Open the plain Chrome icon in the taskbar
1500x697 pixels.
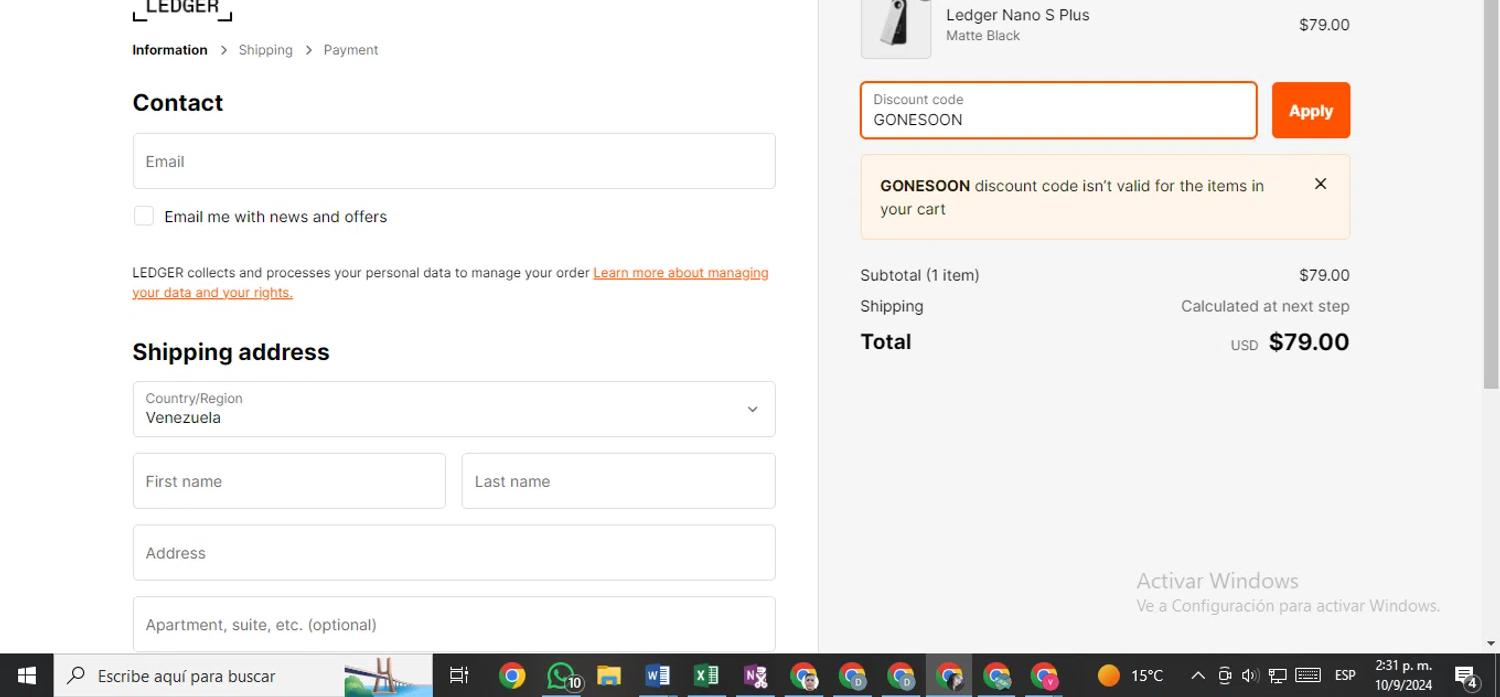[x=512, y=676]
